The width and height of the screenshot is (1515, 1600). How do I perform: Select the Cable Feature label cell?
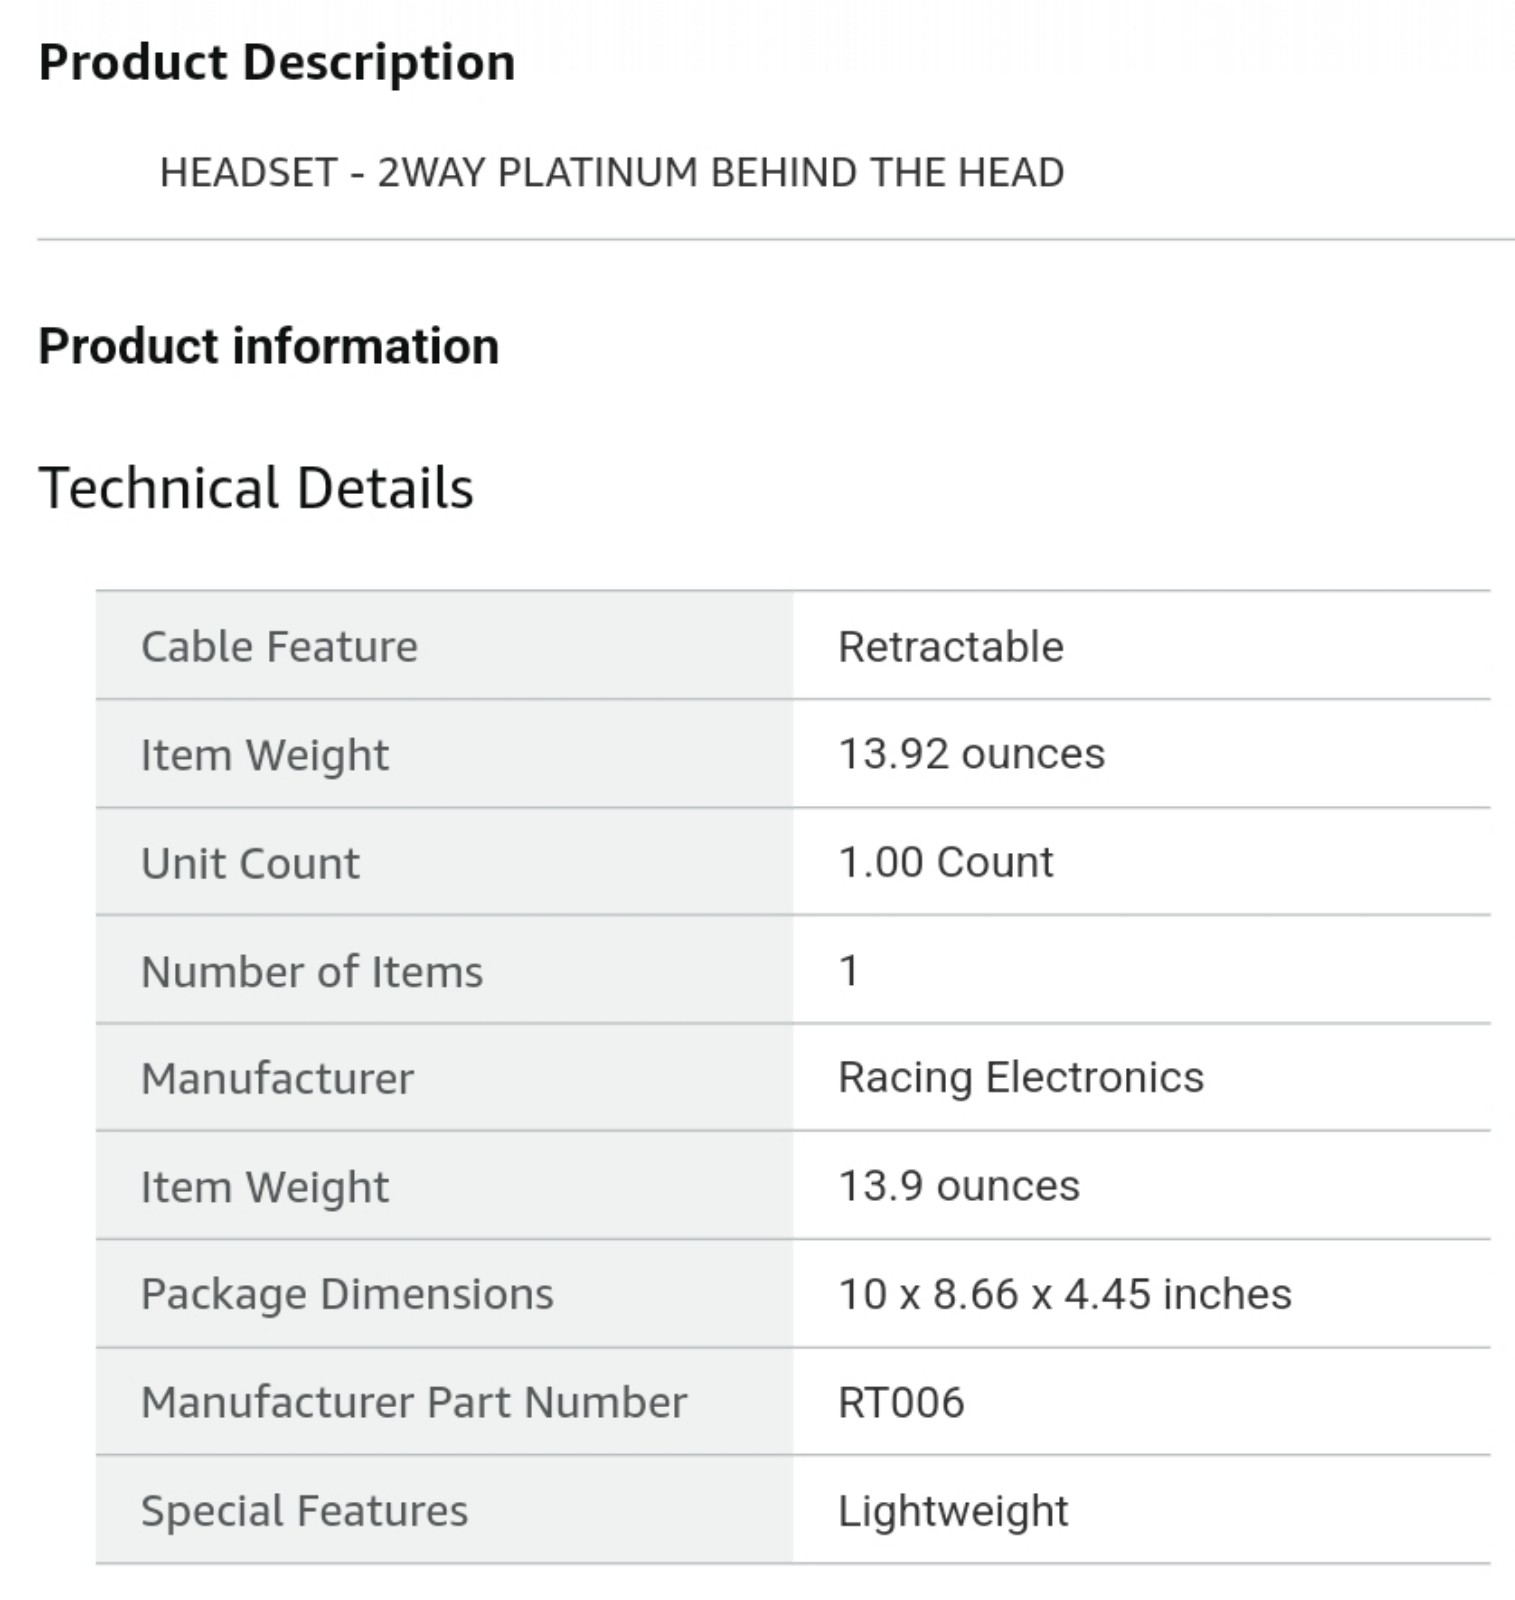[444, 645]
